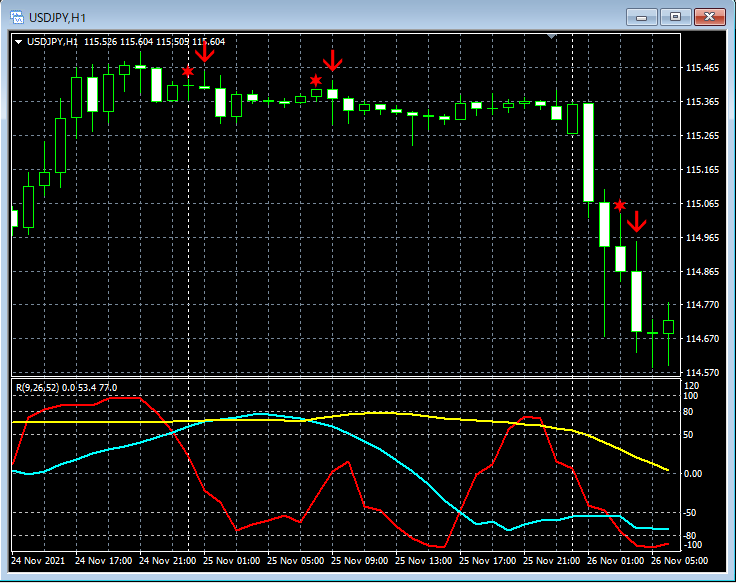Click the gray chart shift triangle marker

point(551,37)
